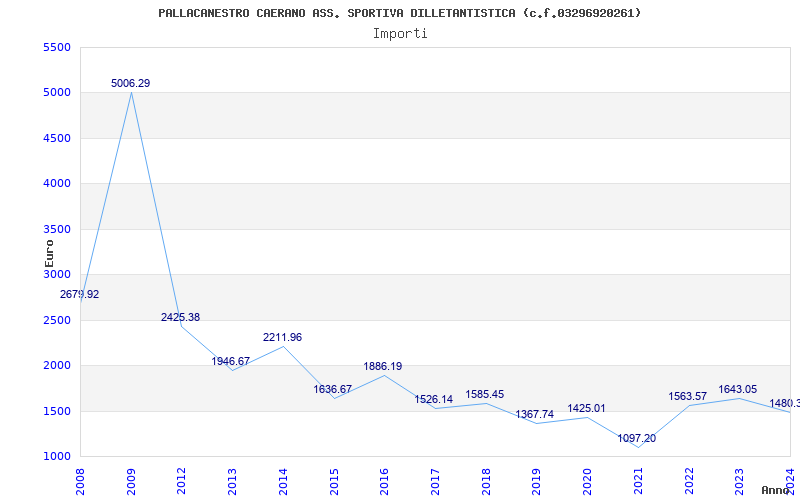Click the x-axis year 2016
800x500 pixels.
[x=384, y=482]
